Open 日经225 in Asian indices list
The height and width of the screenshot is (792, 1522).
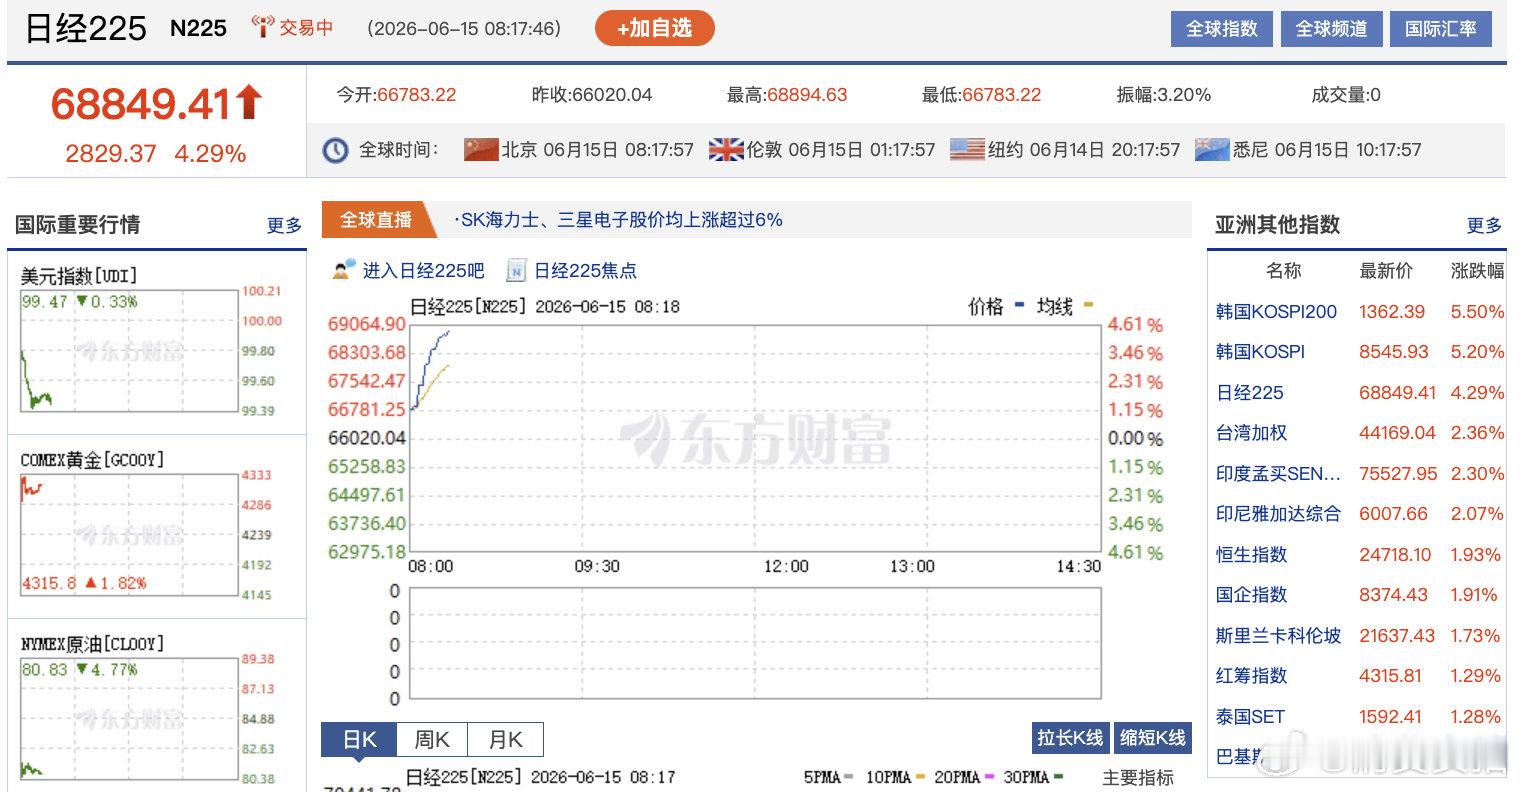click(1250, 393)
